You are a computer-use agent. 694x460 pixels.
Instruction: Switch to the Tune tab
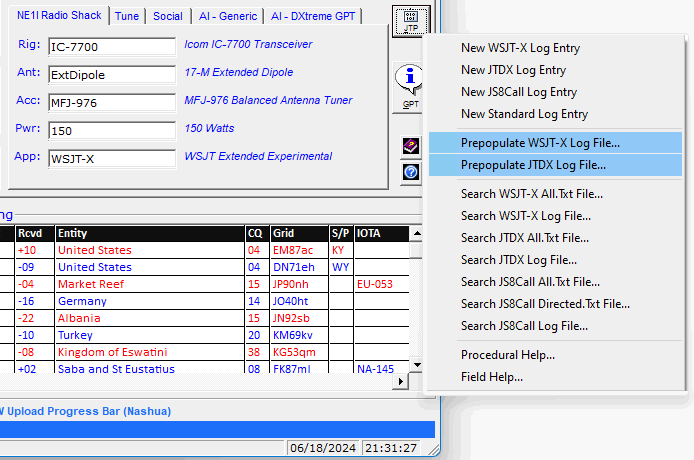click(127, 16)
